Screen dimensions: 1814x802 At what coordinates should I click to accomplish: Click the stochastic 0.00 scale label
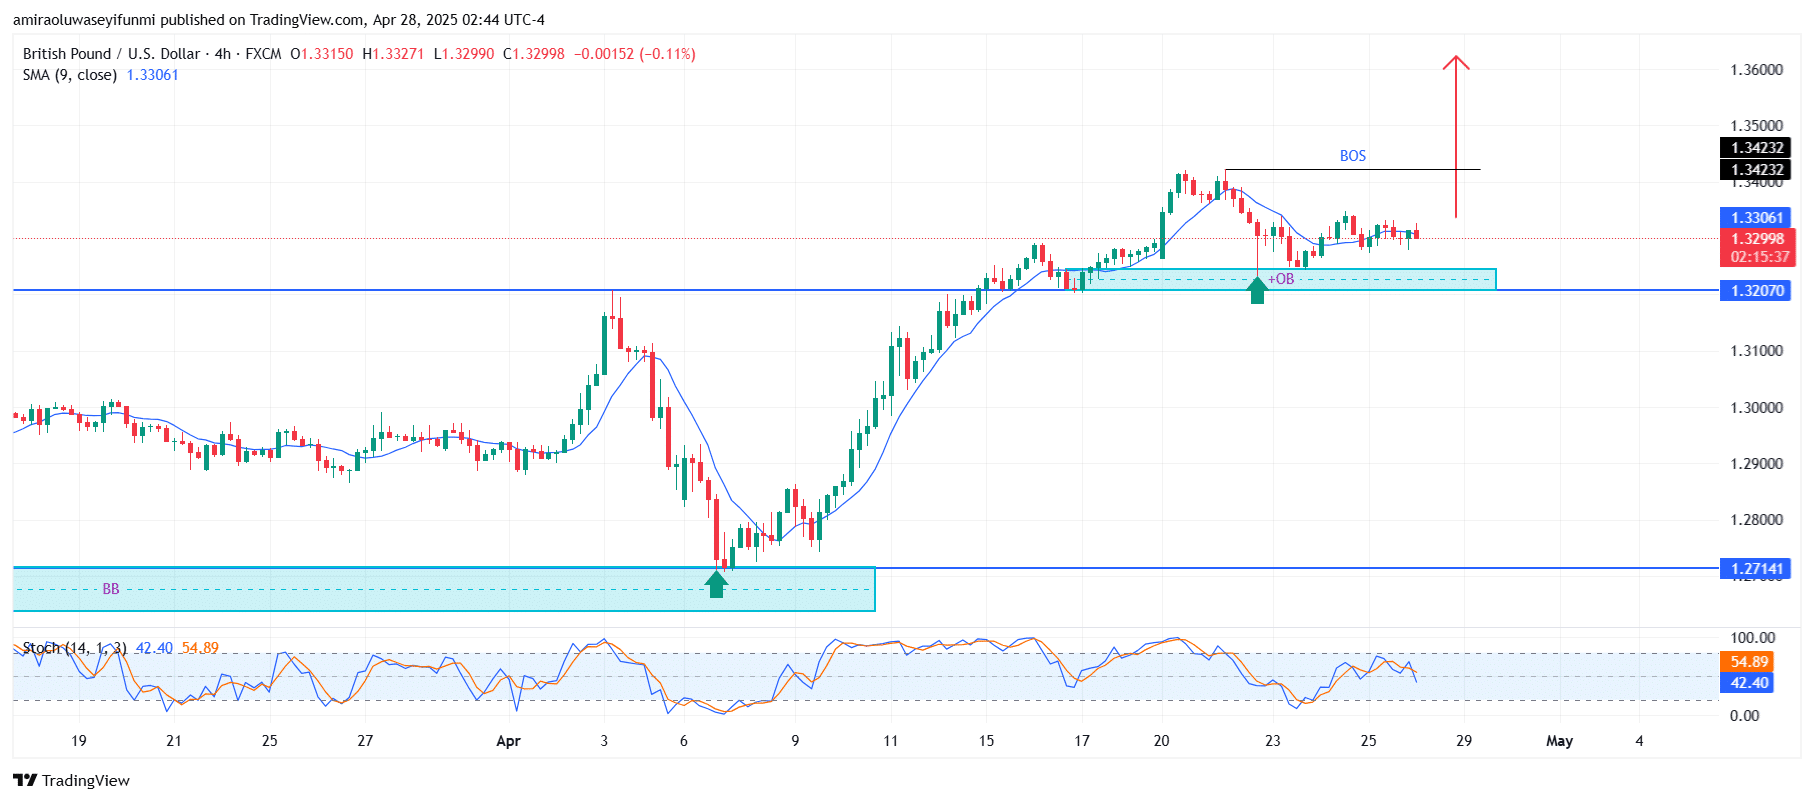tap(1745, 716)
